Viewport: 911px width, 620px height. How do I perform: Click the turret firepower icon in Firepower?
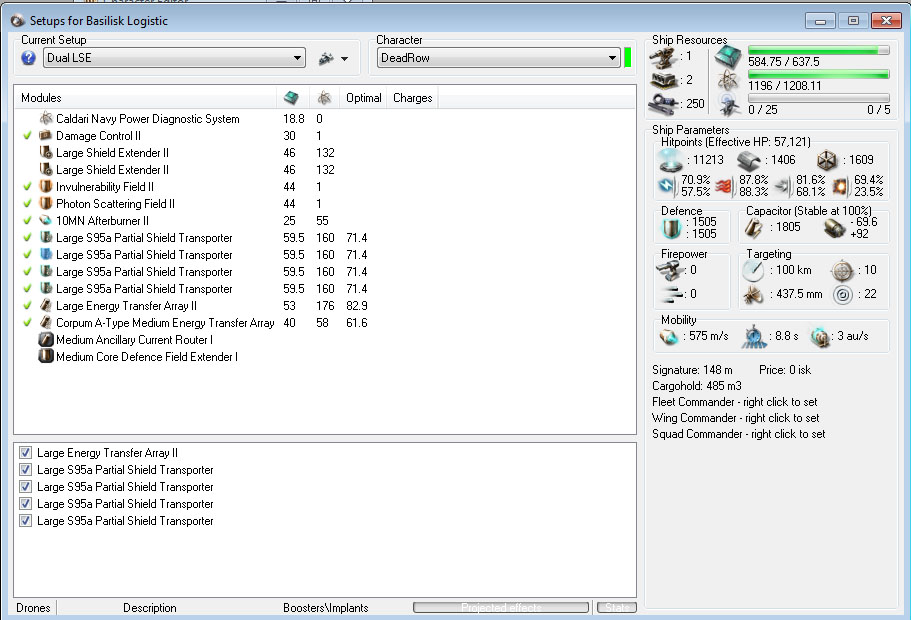(669, 270)
